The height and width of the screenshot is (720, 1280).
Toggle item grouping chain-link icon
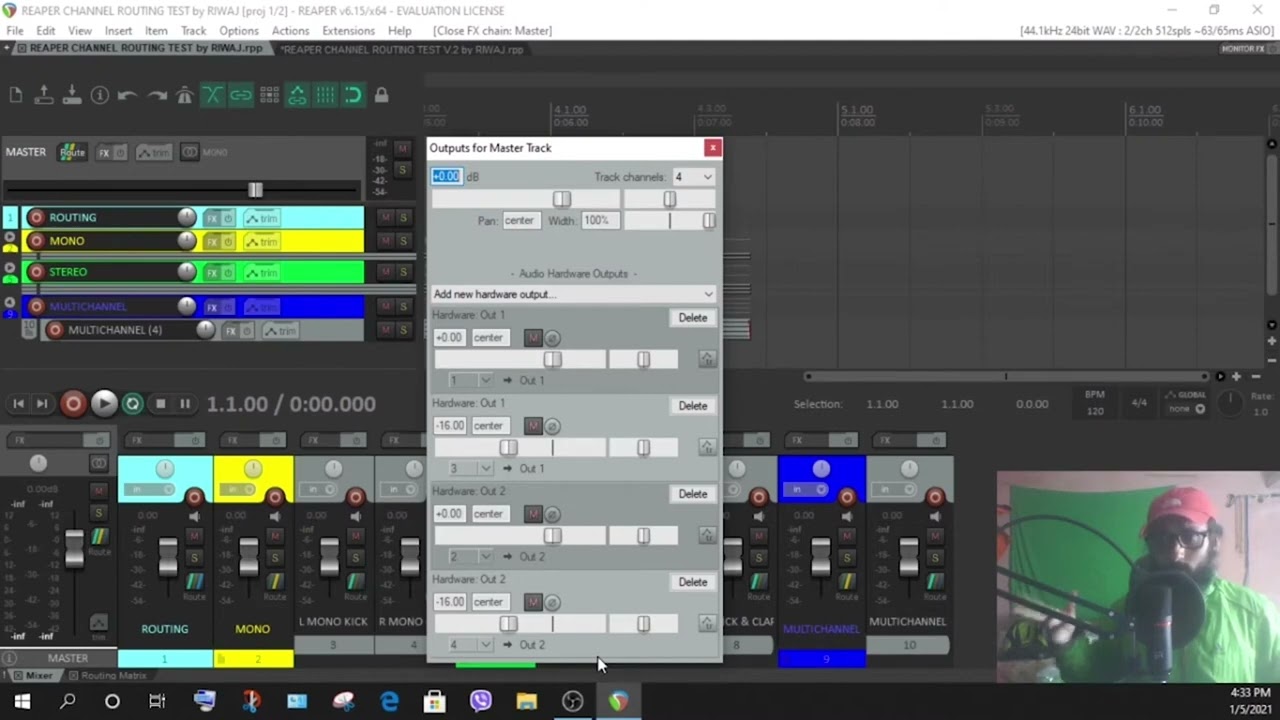tap(241, 95)
